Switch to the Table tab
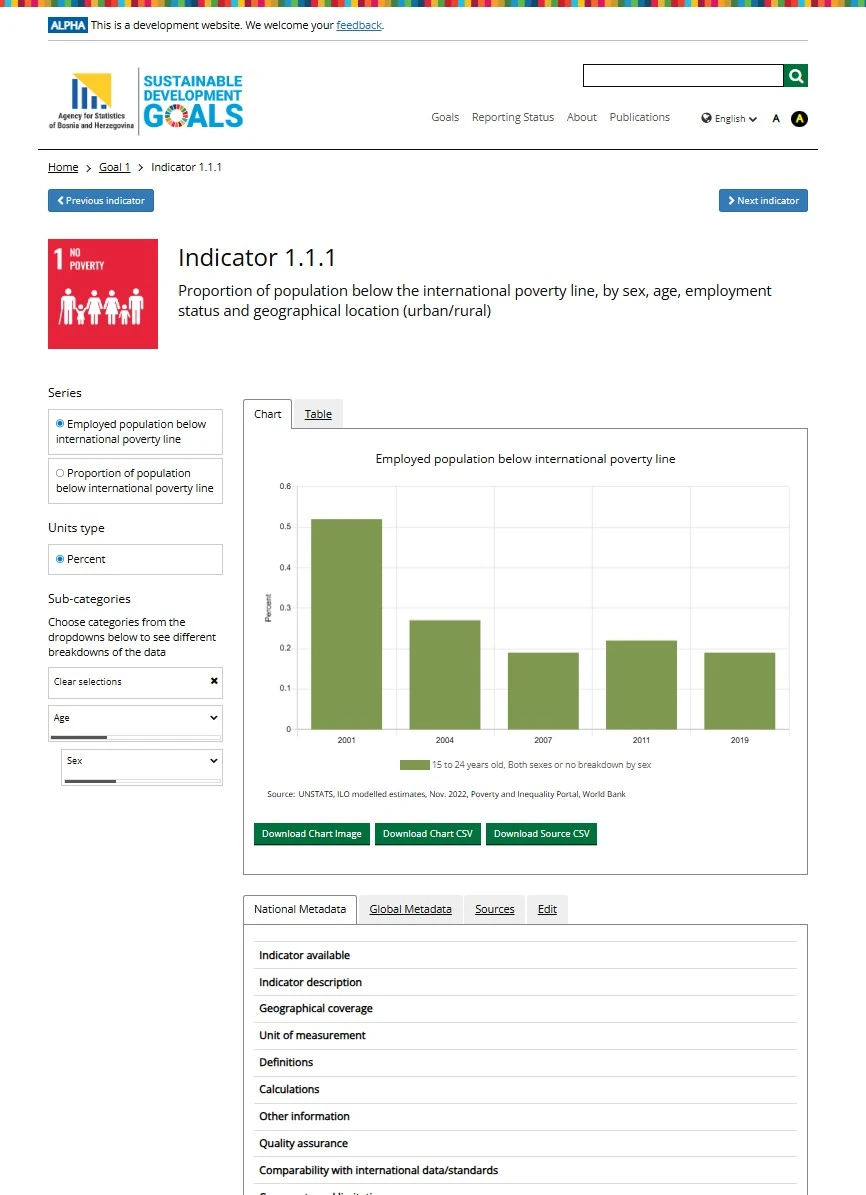The width and height of the screenshot is (866, 1195). coord(318,414)
